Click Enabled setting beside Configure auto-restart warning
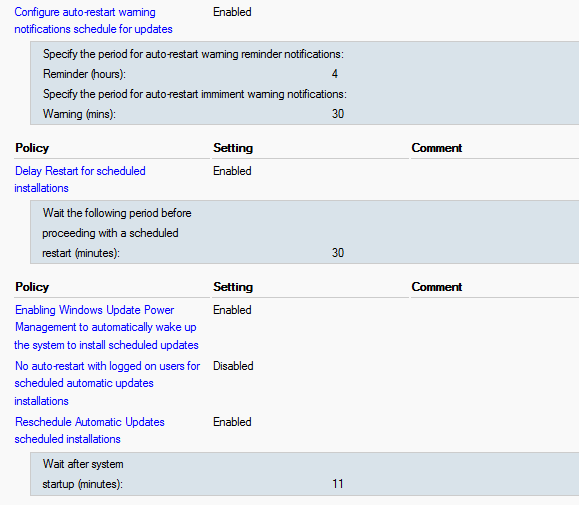This screenshot has width=579, height=505. tap(232, 12)
